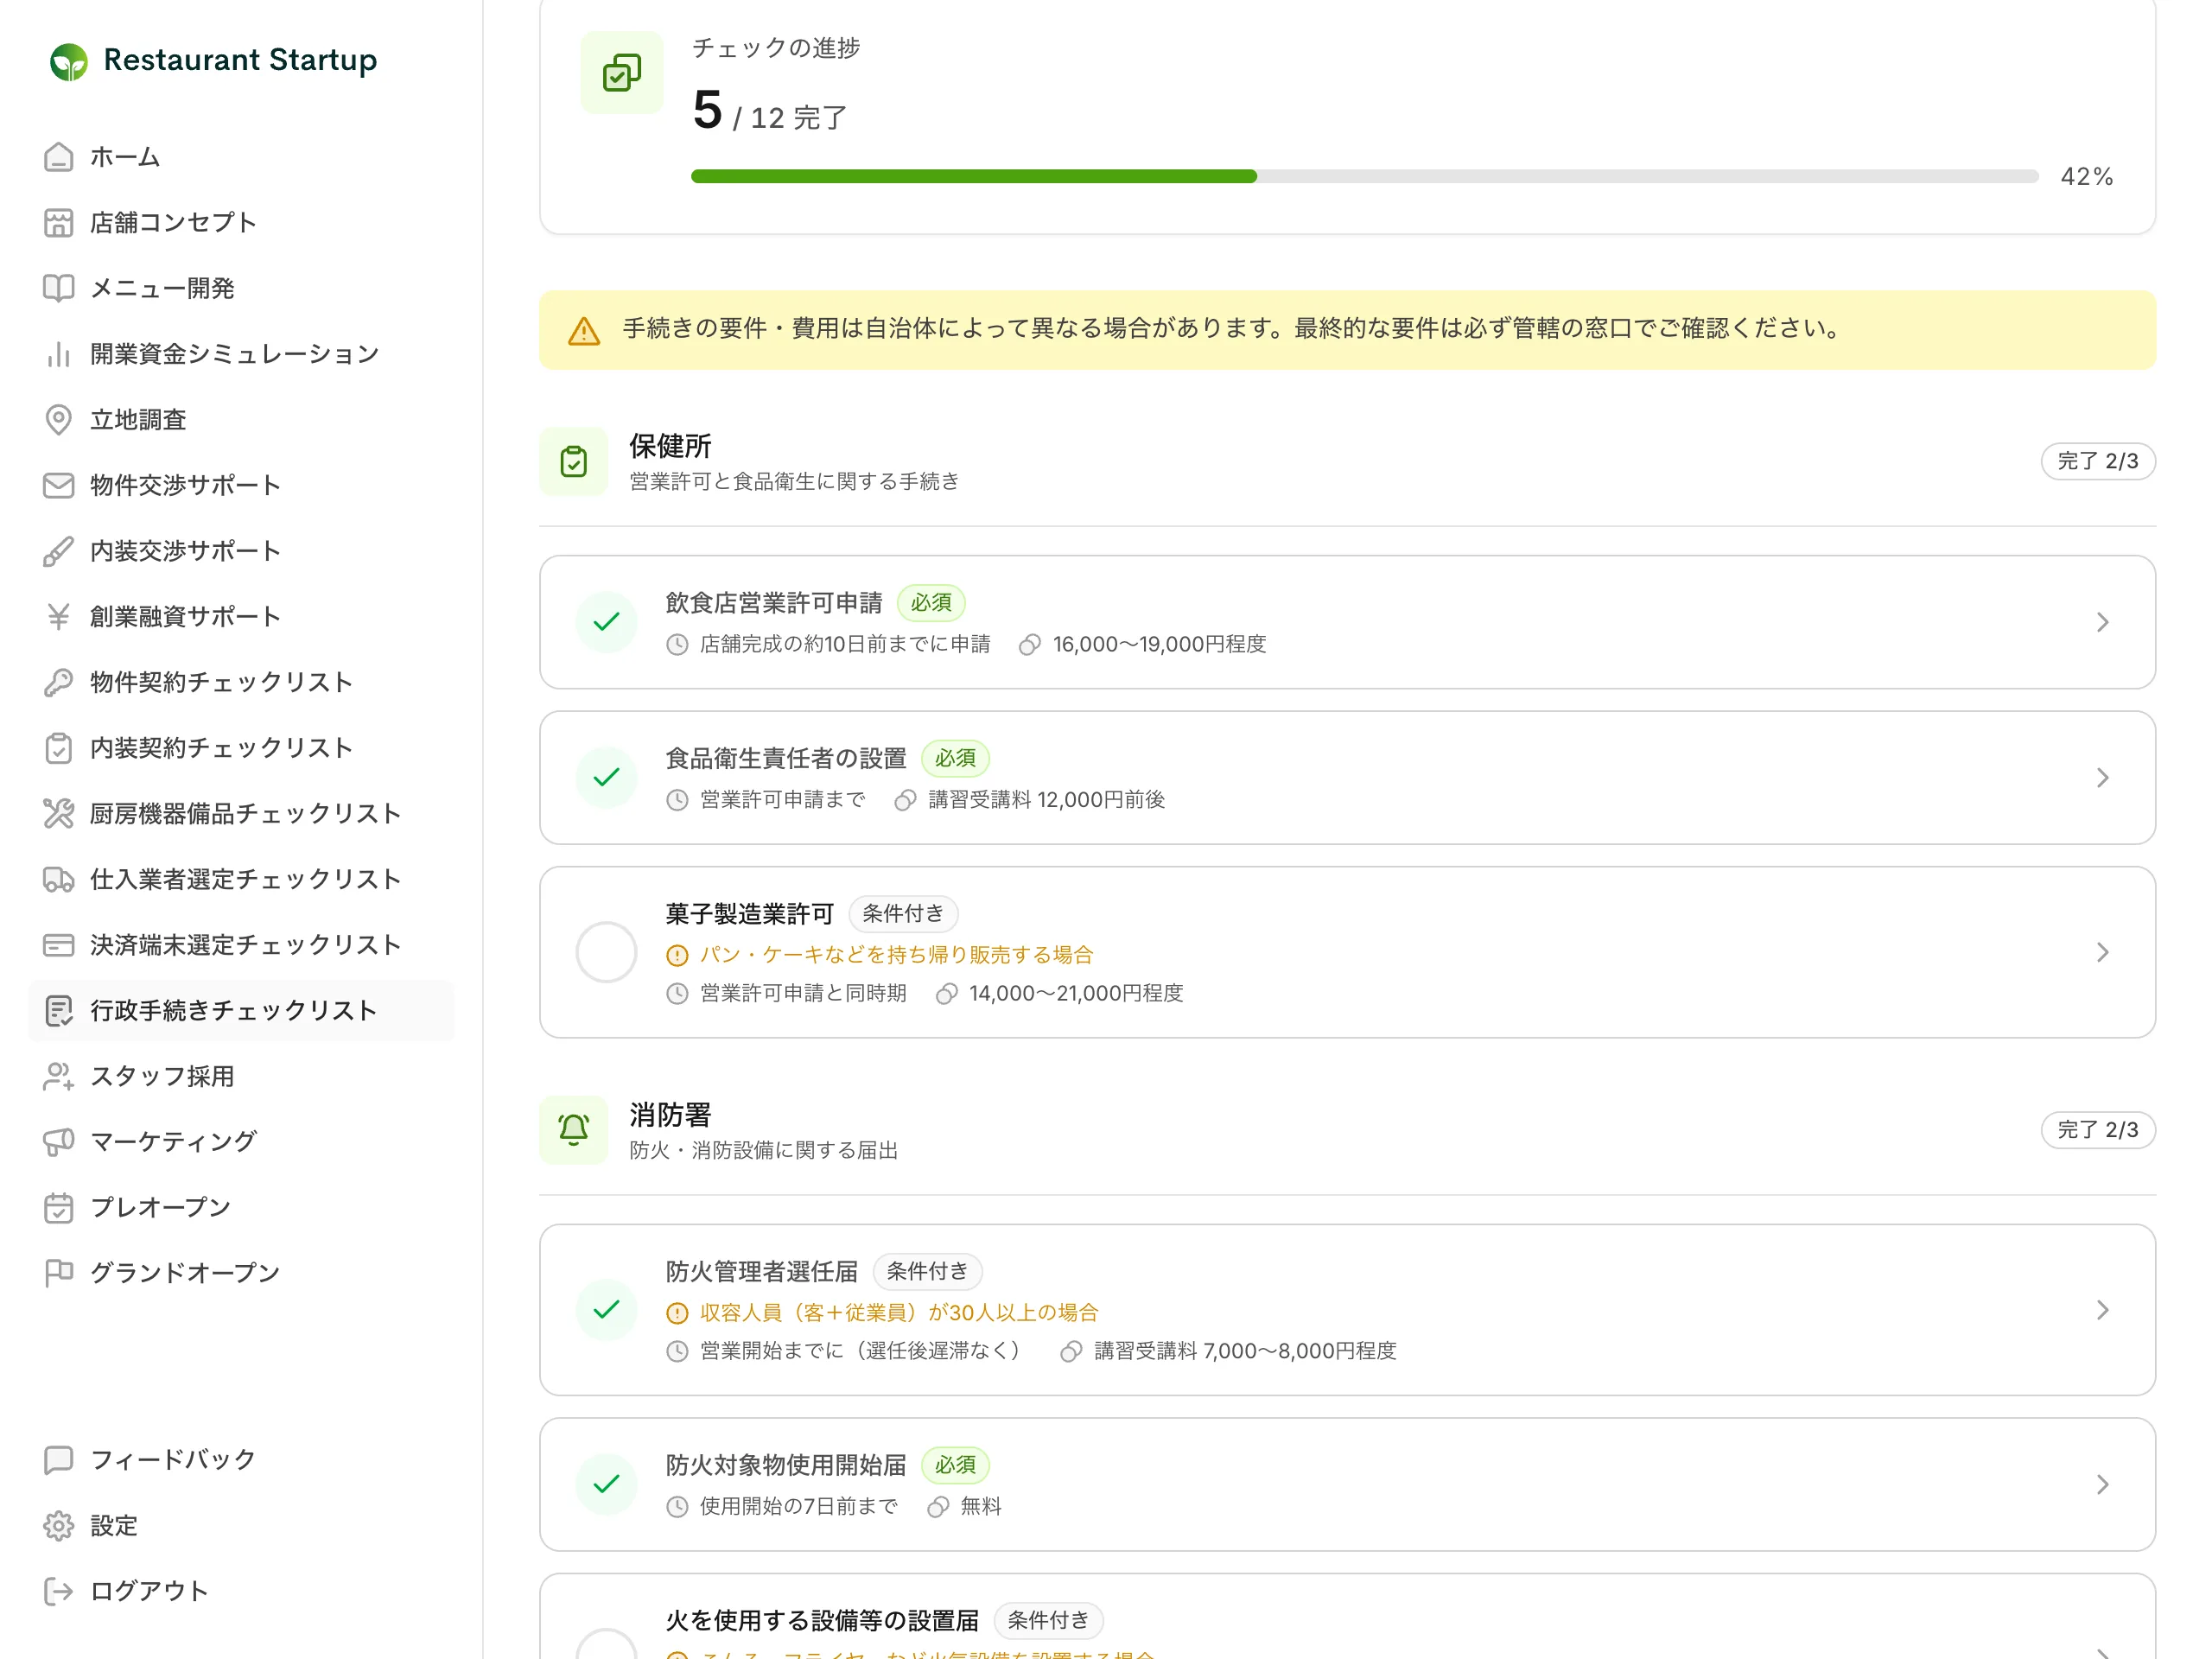
Task: Click パン・ケーキなどを持ち帰り販売する場合 condition text
Action: tap(896, 955)
